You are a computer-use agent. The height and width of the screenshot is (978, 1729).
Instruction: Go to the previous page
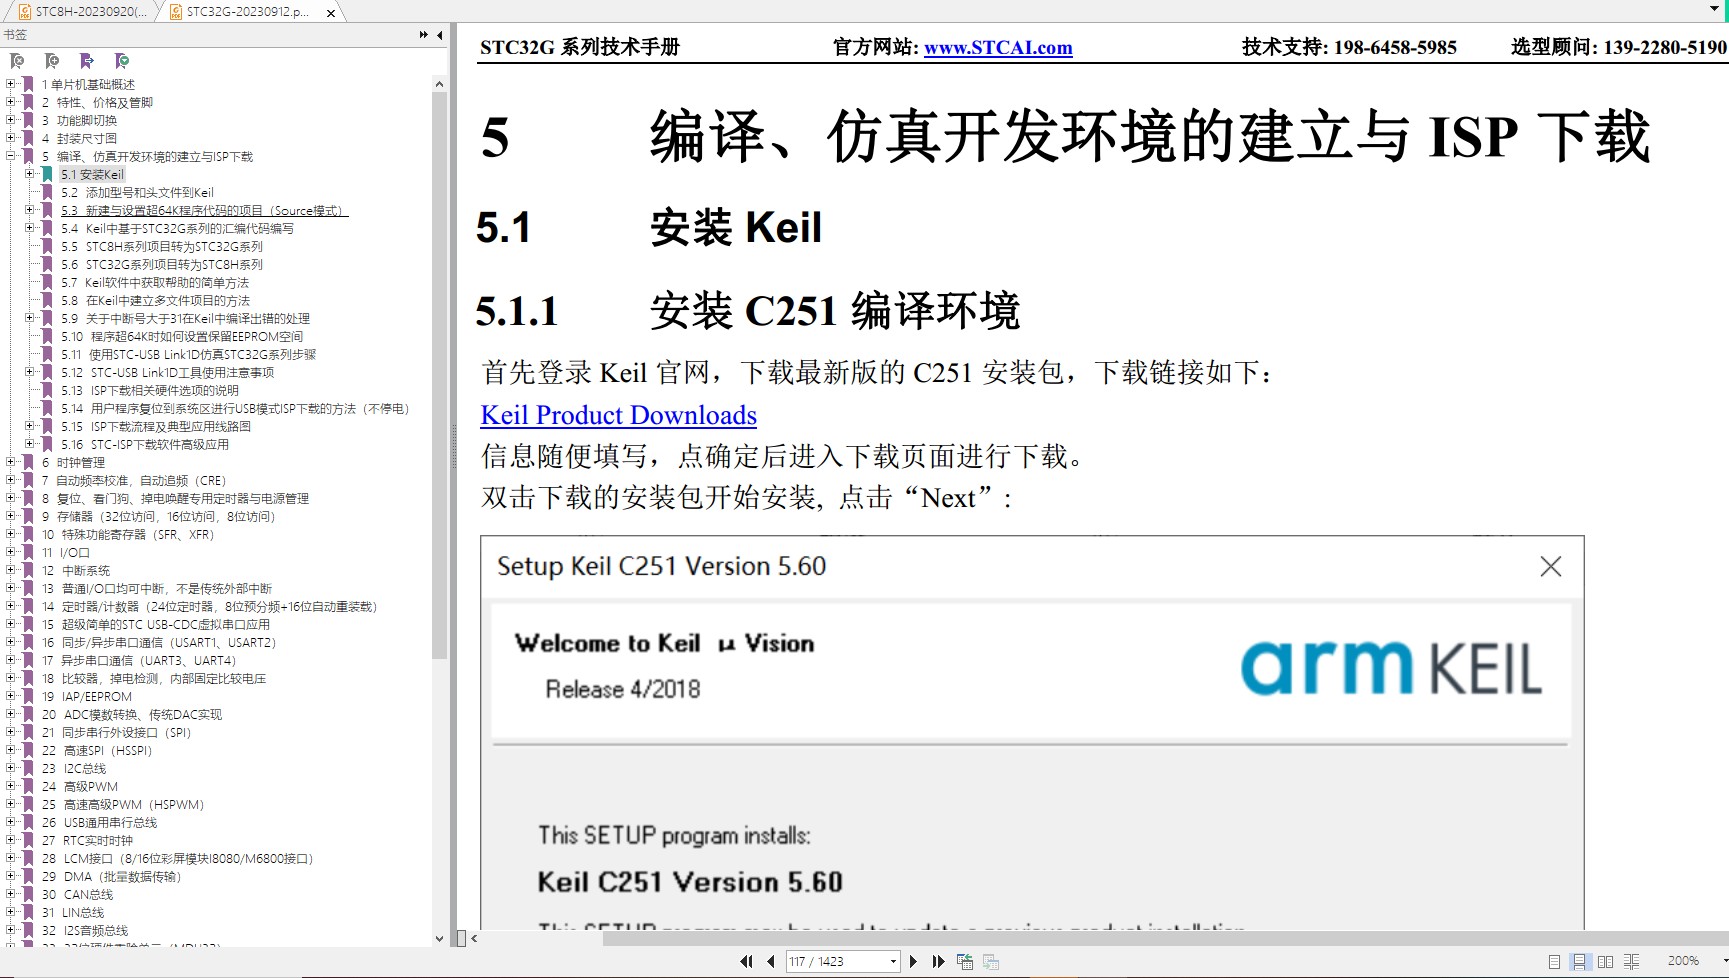[771, 961]
